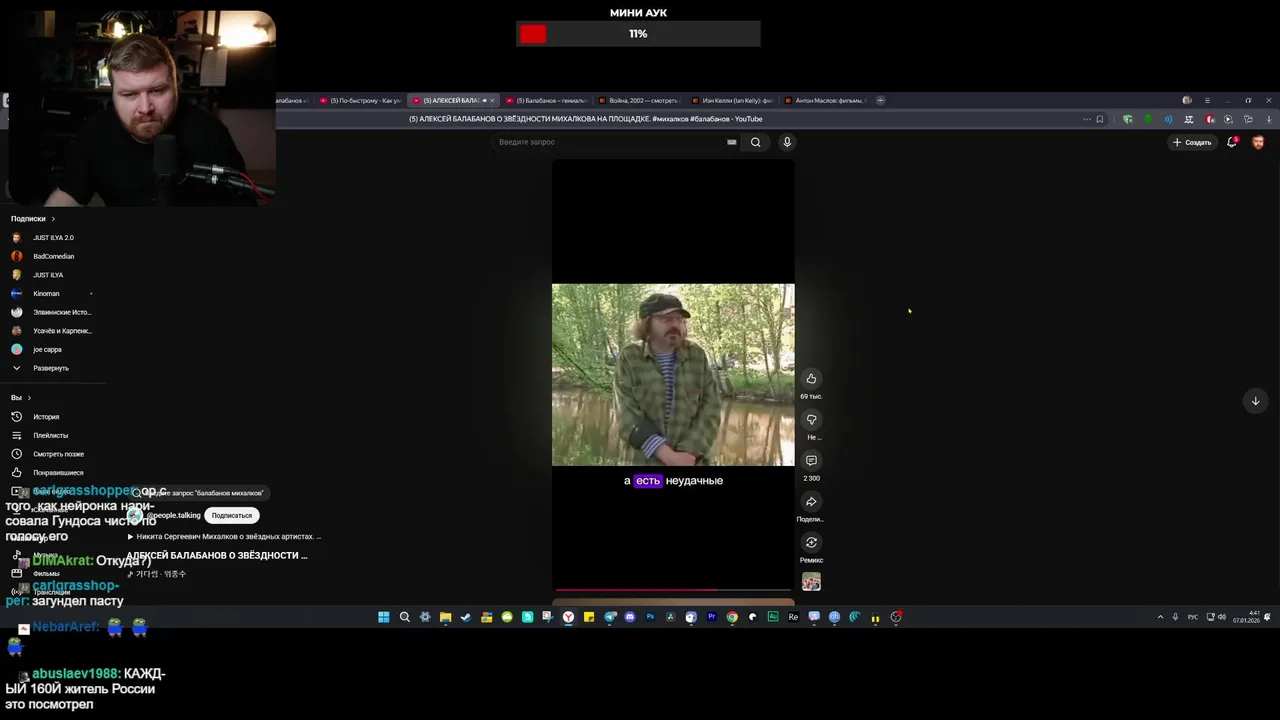
Task: Open Discord from the taskbar
Action: tap(630, 617)
